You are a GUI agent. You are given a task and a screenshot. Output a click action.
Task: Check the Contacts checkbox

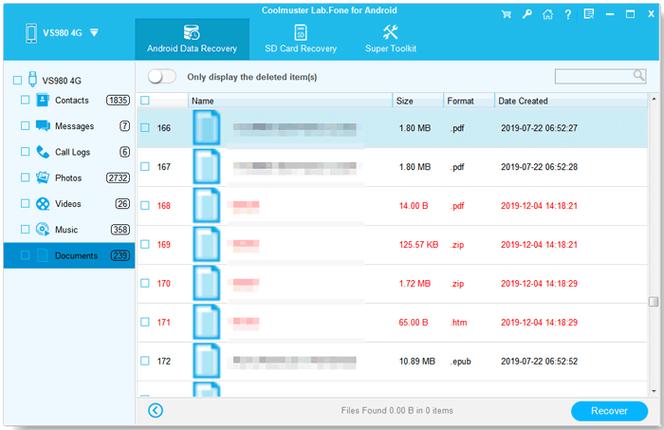tap(25, 100)
